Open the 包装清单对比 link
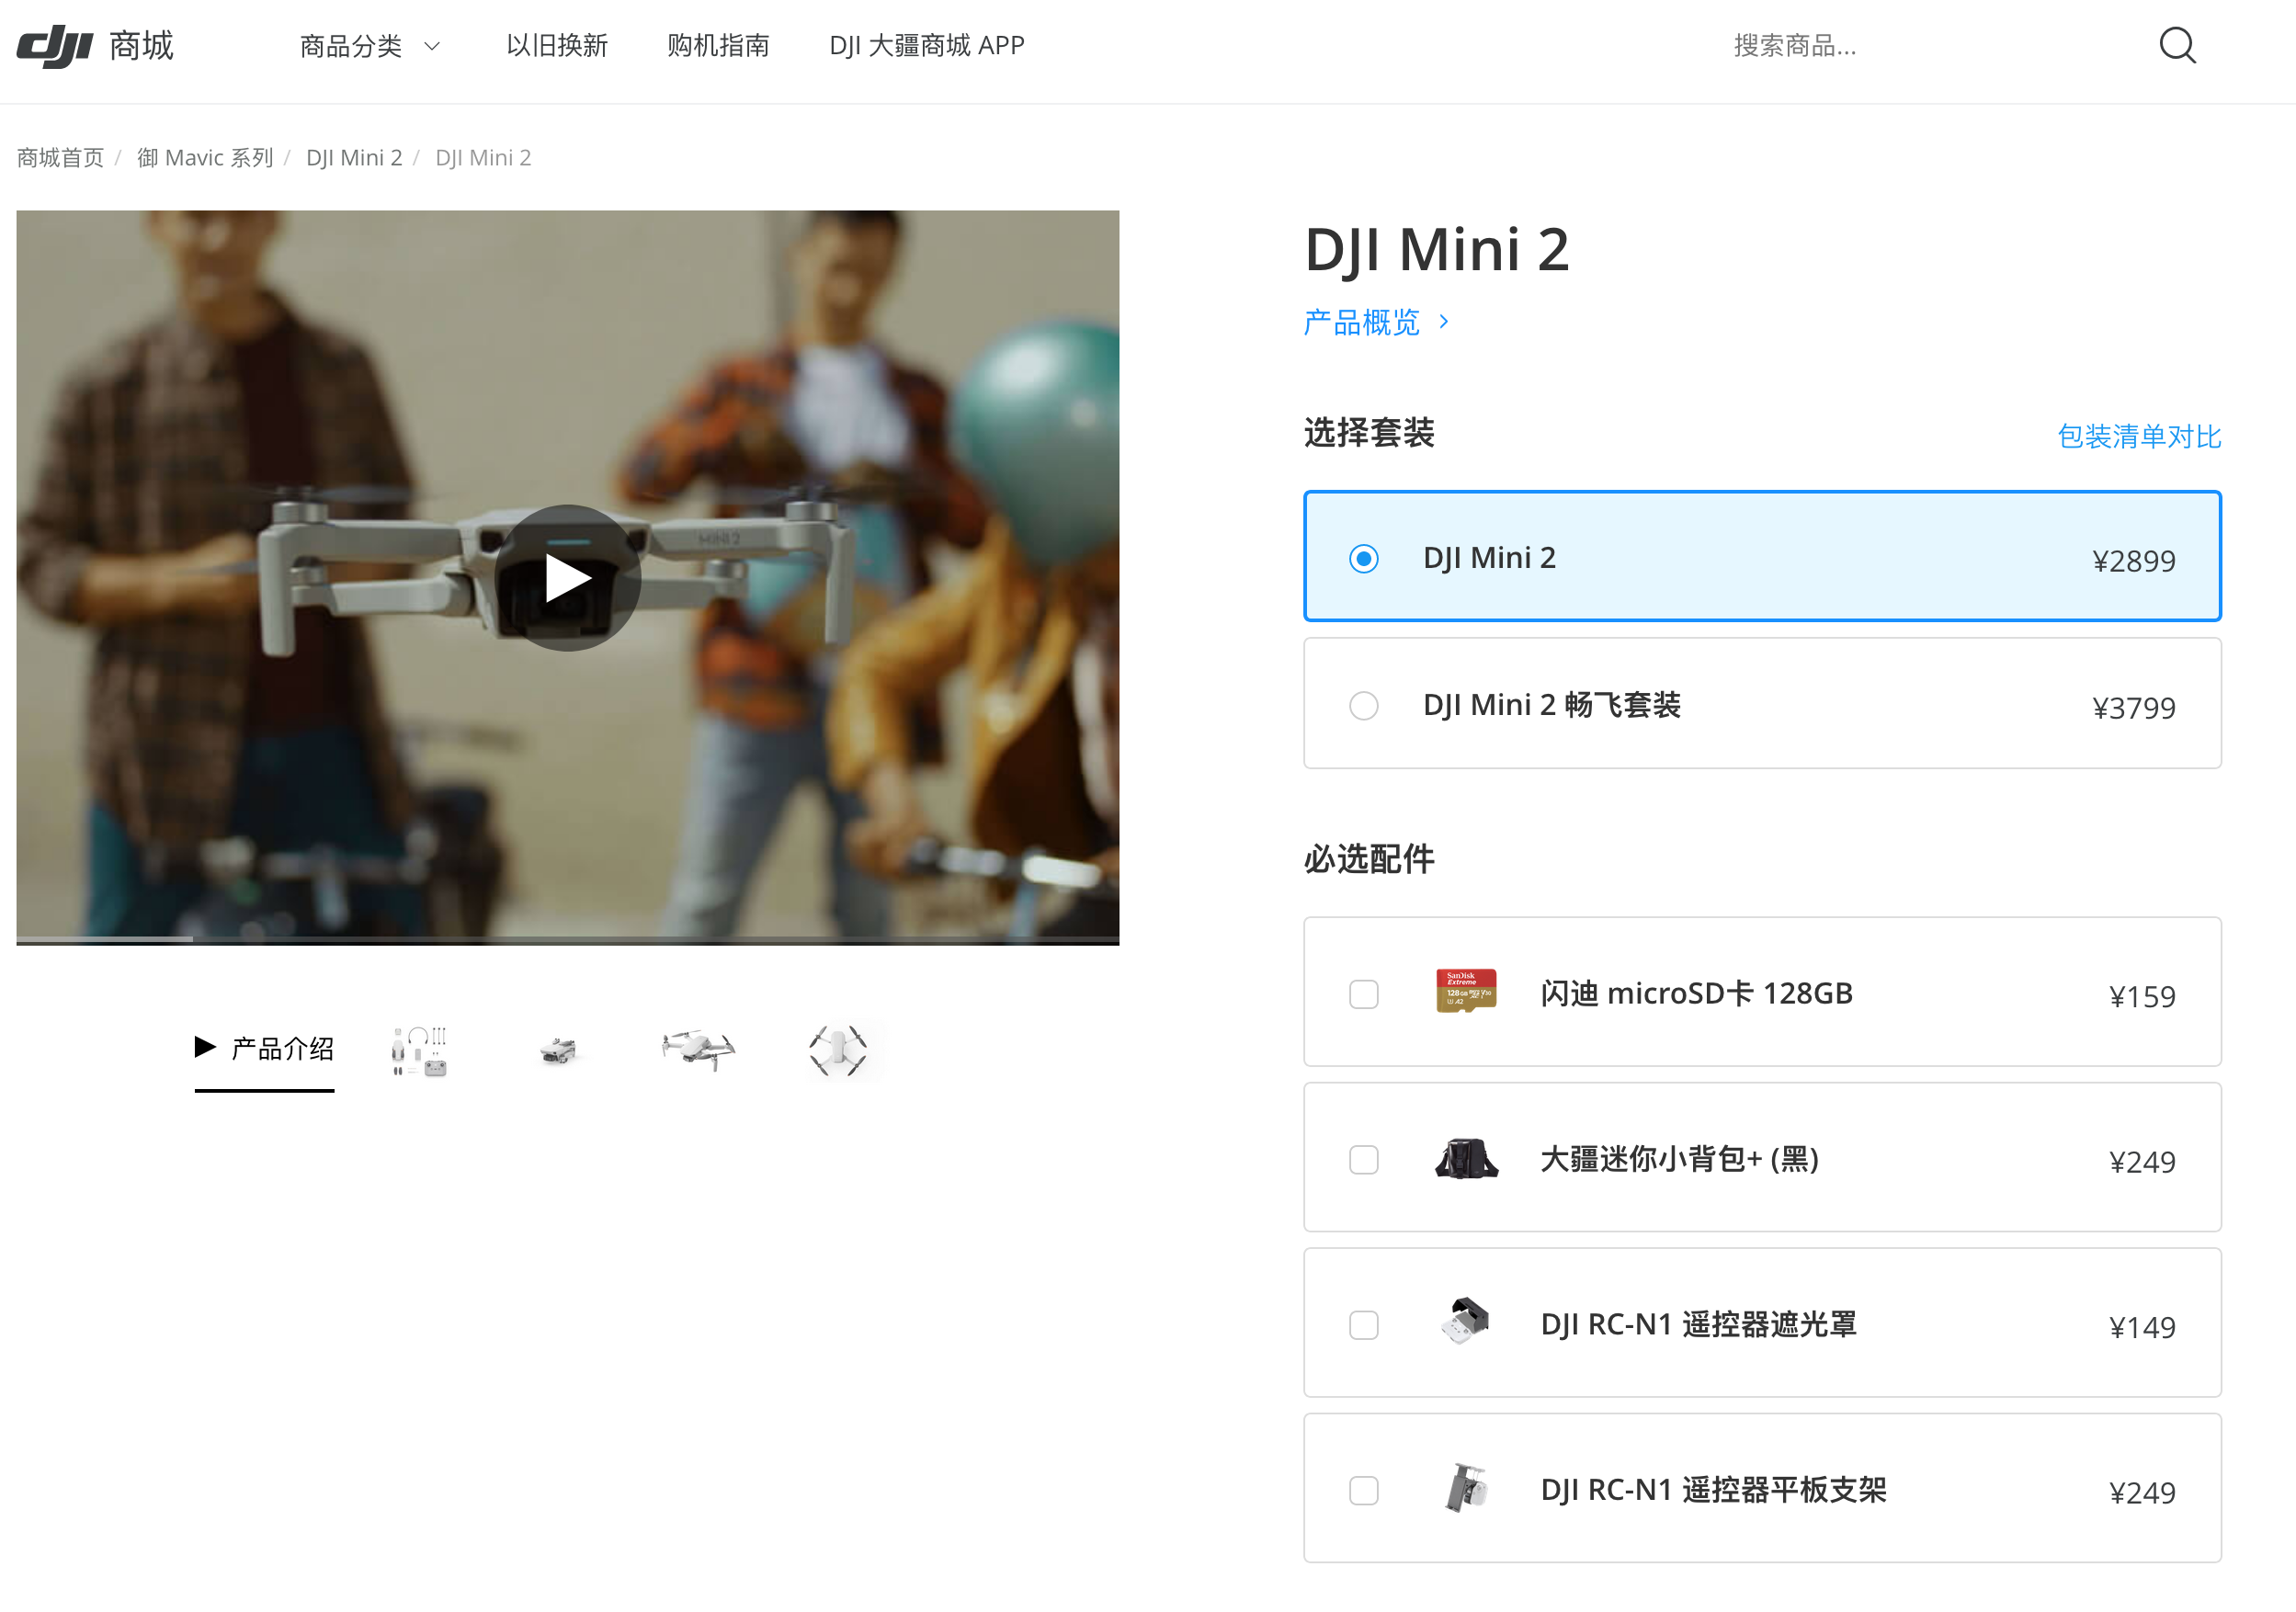 (2139, 437)
